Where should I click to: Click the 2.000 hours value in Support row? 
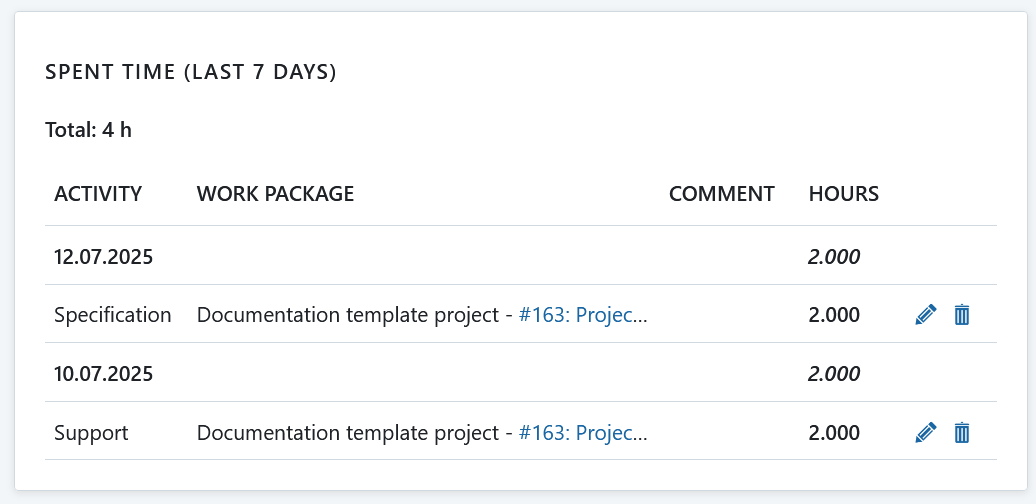pos(834,433)
